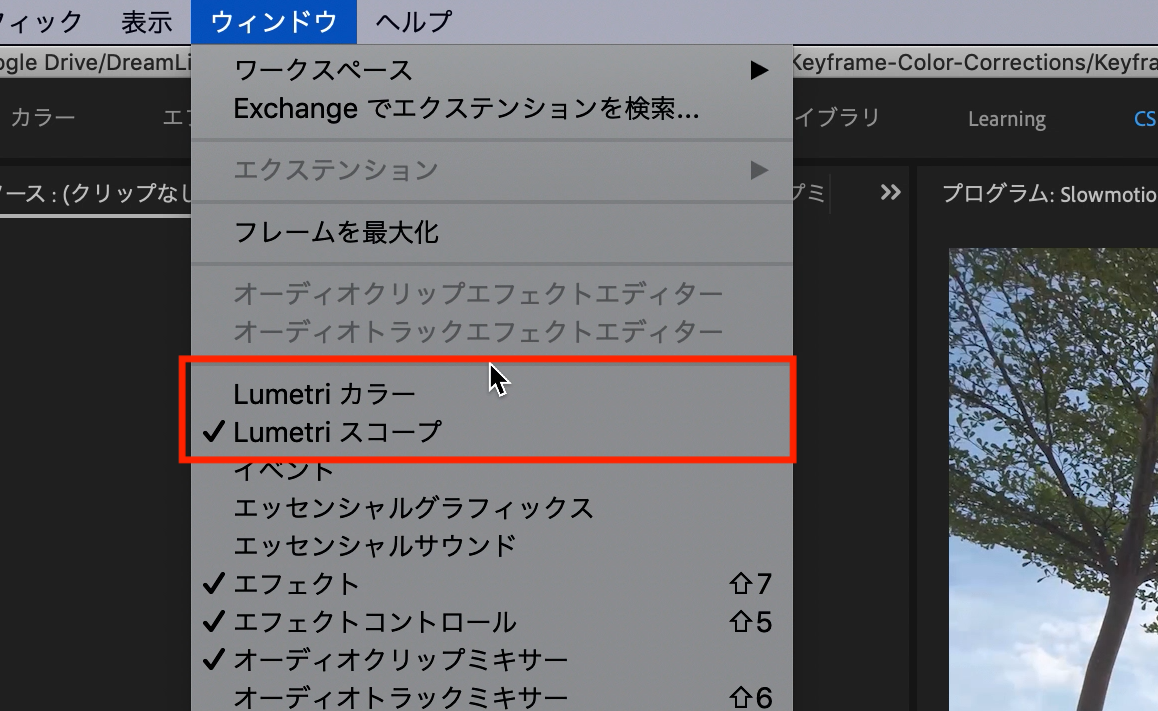This screenshot has height=711, width=1158.
Task: Switch to the Learning workspace tab
Action: (1007, 119)
